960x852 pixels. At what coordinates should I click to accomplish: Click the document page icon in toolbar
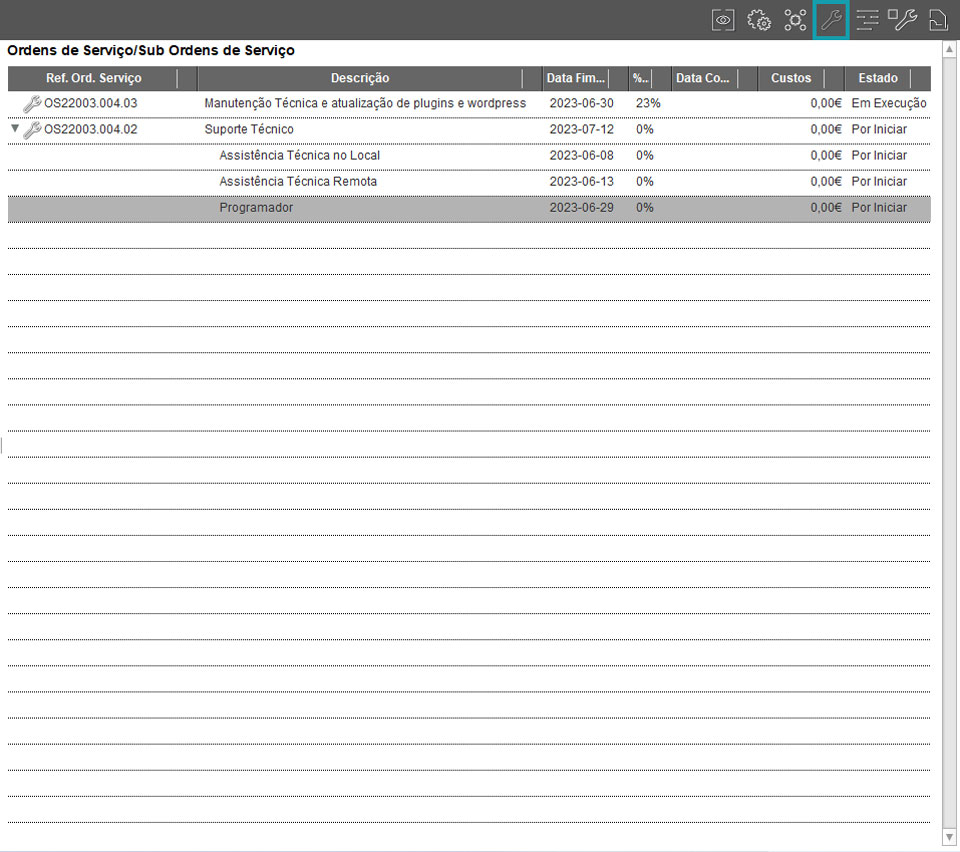coord(938,20)
